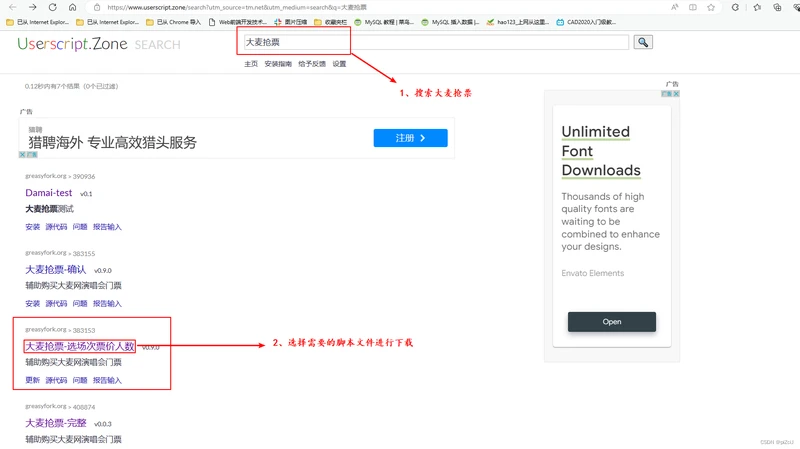The width and height of the screenshot is (800, 449).
Task: Click the 猎聘海外 专业高效猎头服务 ad headline
Action: 112,142
